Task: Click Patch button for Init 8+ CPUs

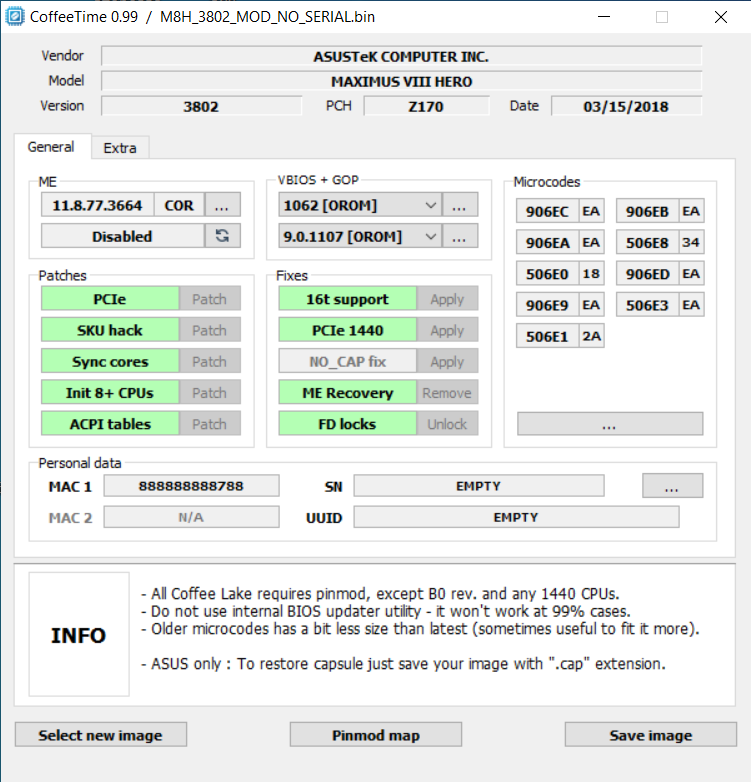Action: click(209, 392)
